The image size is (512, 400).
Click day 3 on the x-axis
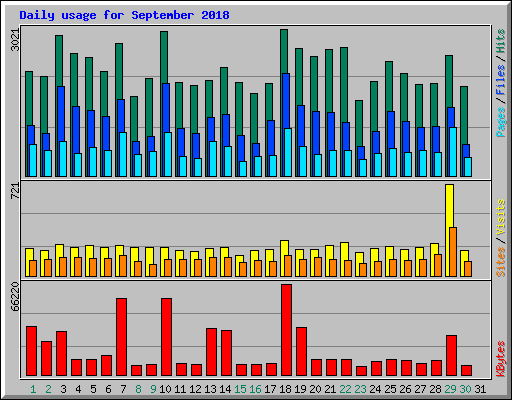[x=63, y=389]
